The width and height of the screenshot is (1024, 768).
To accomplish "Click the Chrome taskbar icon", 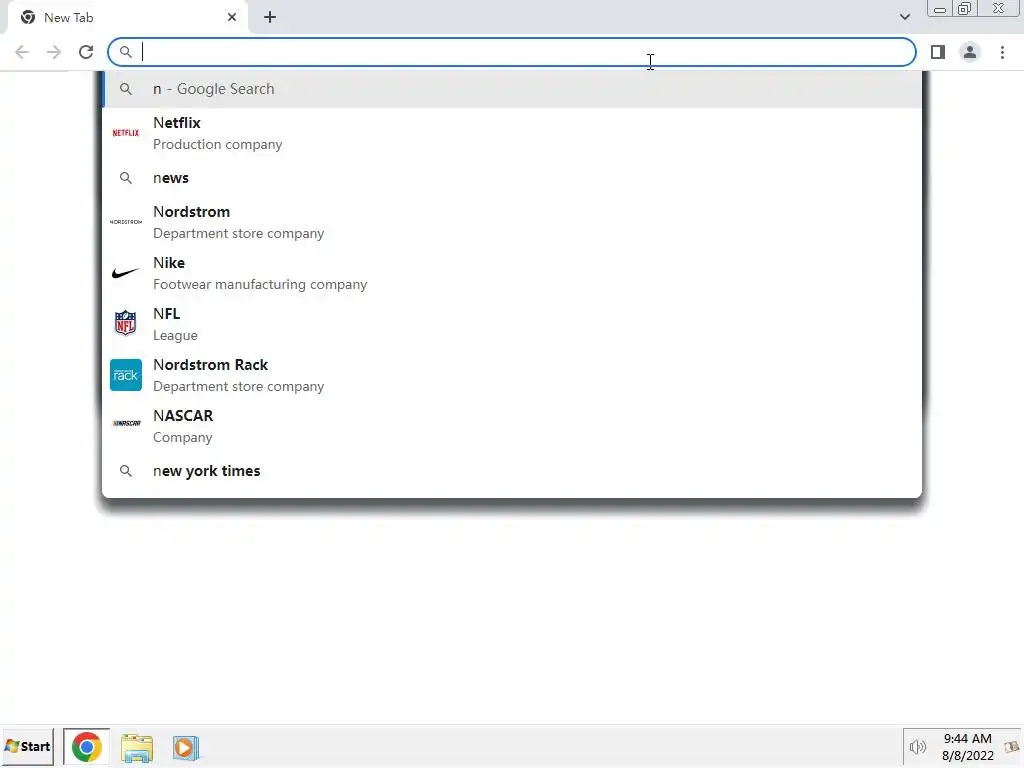I will (86, 747).
